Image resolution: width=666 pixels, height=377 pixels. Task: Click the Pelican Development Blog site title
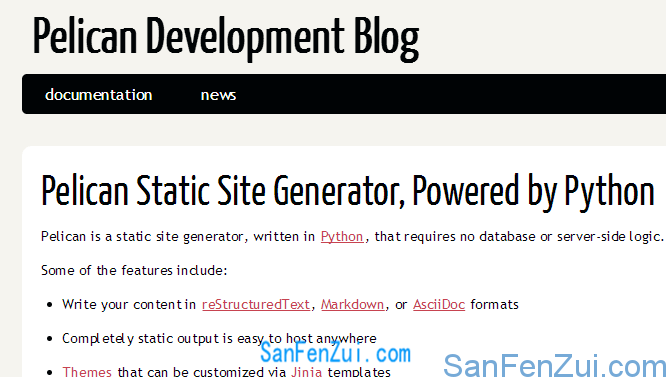tap(226, 37)
